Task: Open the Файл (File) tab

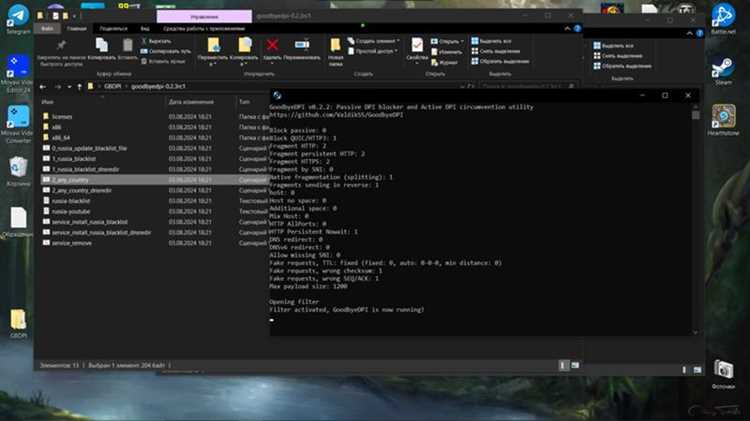Action: (x=47, y=29)
